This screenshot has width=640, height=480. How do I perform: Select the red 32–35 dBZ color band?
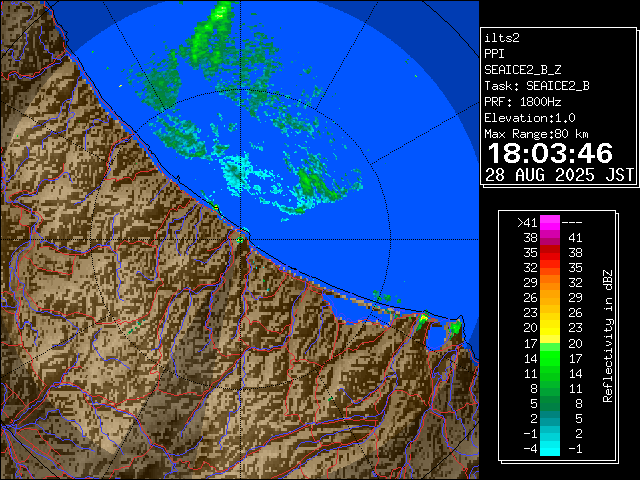tap(550, 268)
